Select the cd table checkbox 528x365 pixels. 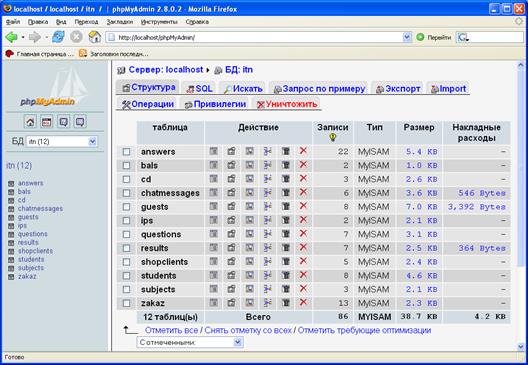(126, 179)
